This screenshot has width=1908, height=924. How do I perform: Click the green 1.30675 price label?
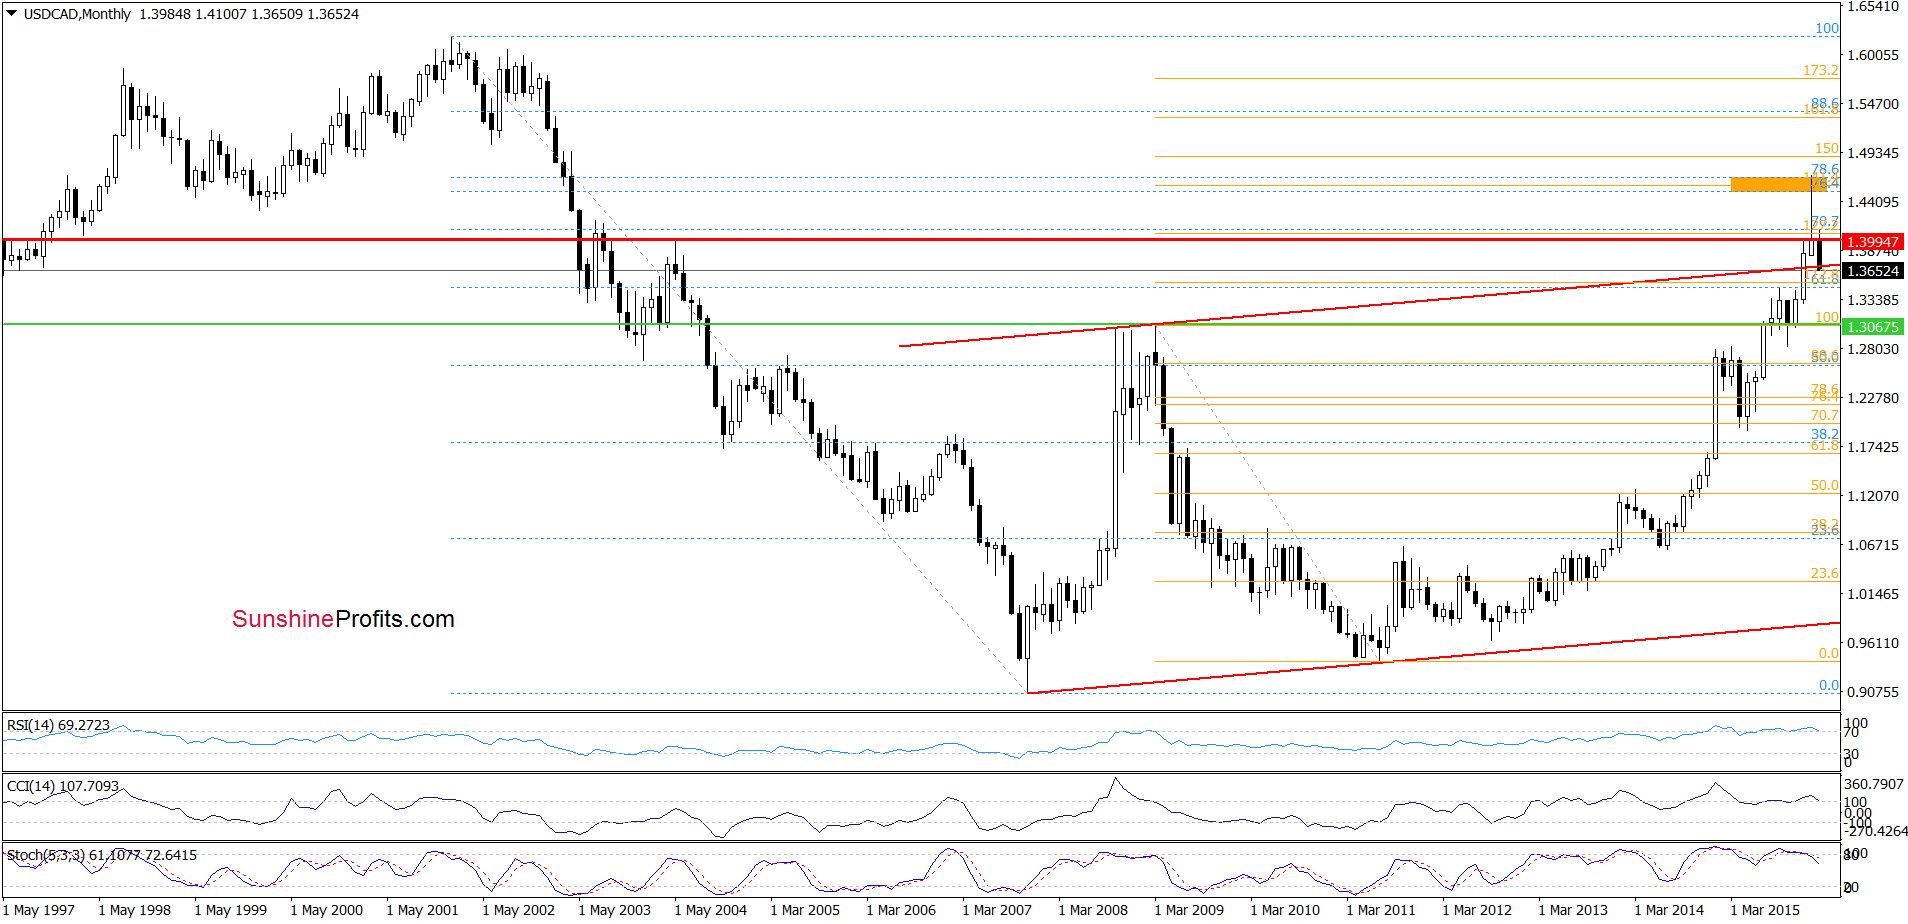pyautogui.click(x=1873, y=327)
